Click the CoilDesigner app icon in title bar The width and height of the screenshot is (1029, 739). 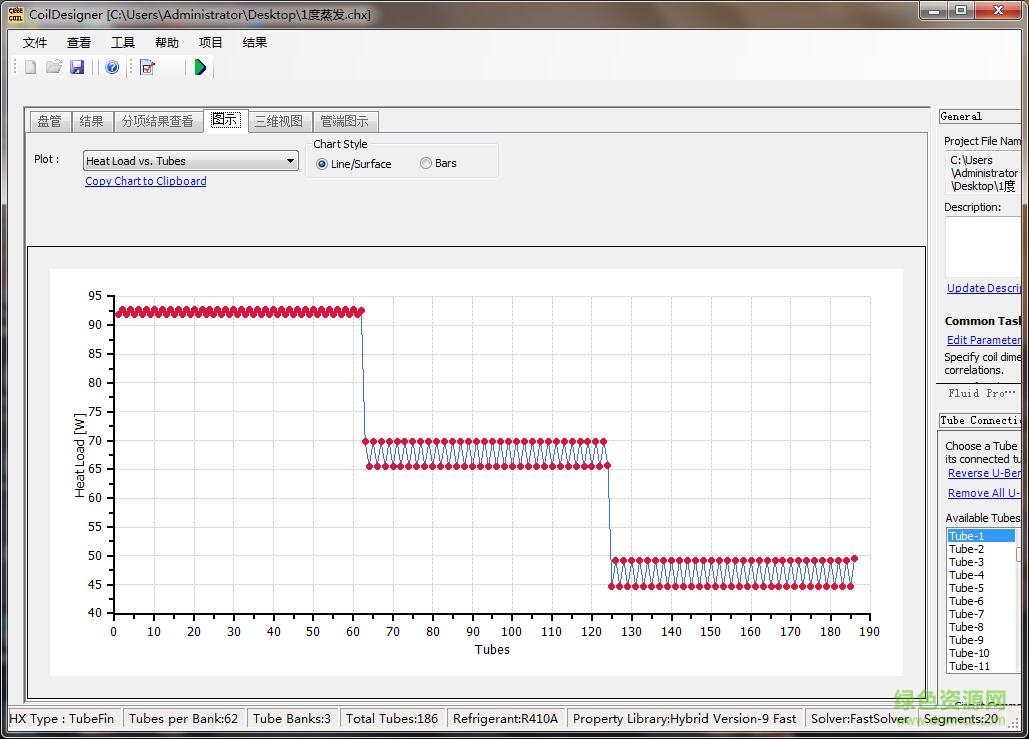point(15,14)
